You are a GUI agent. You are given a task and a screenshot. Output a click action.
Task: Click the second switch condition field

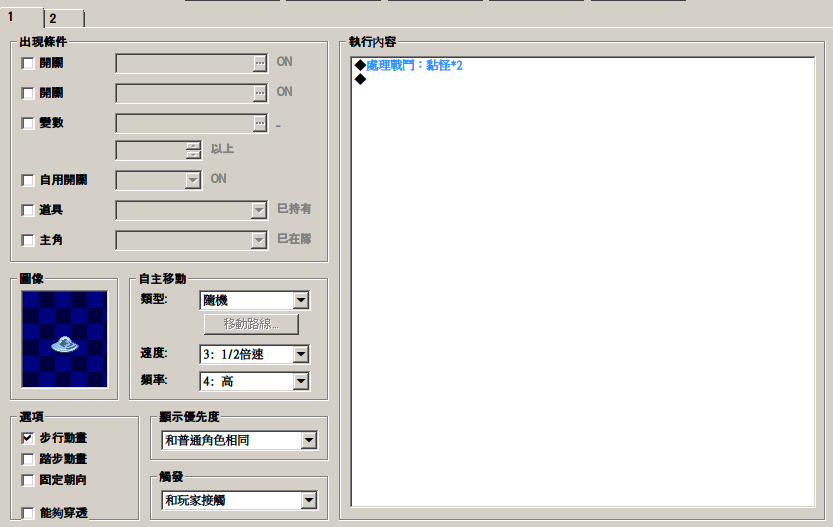(x=184, y=94)
